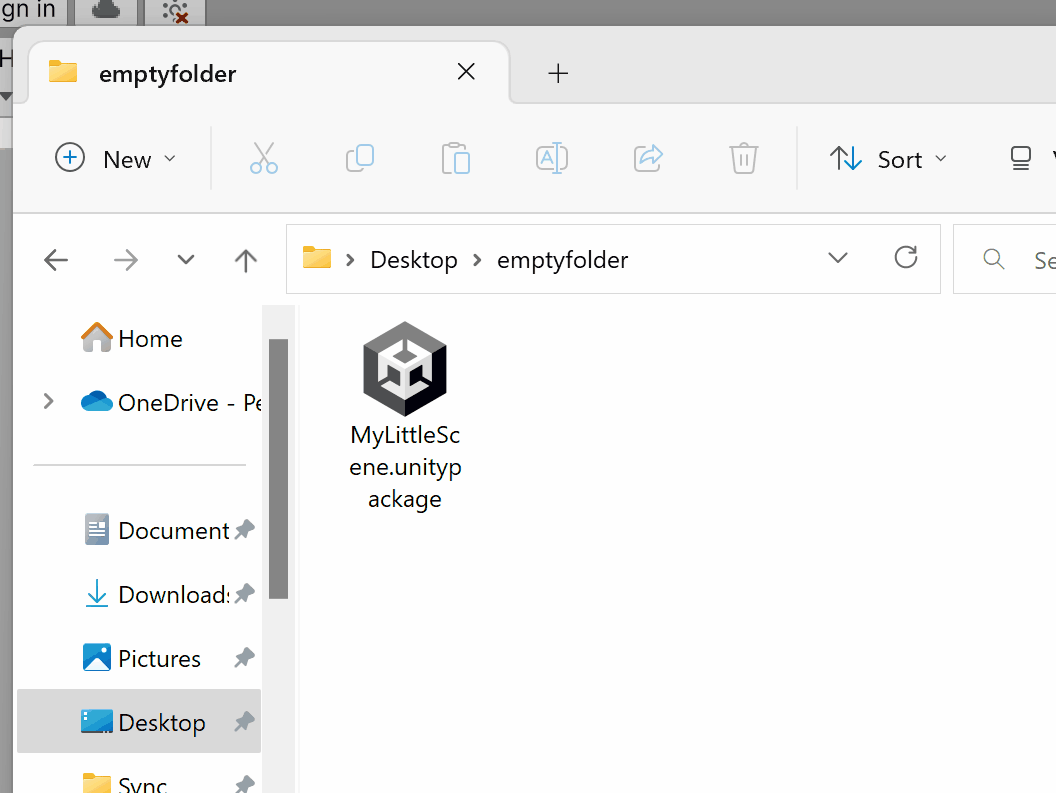
Task: Add a new tab with plus button
Action: [x=558, y=73]
